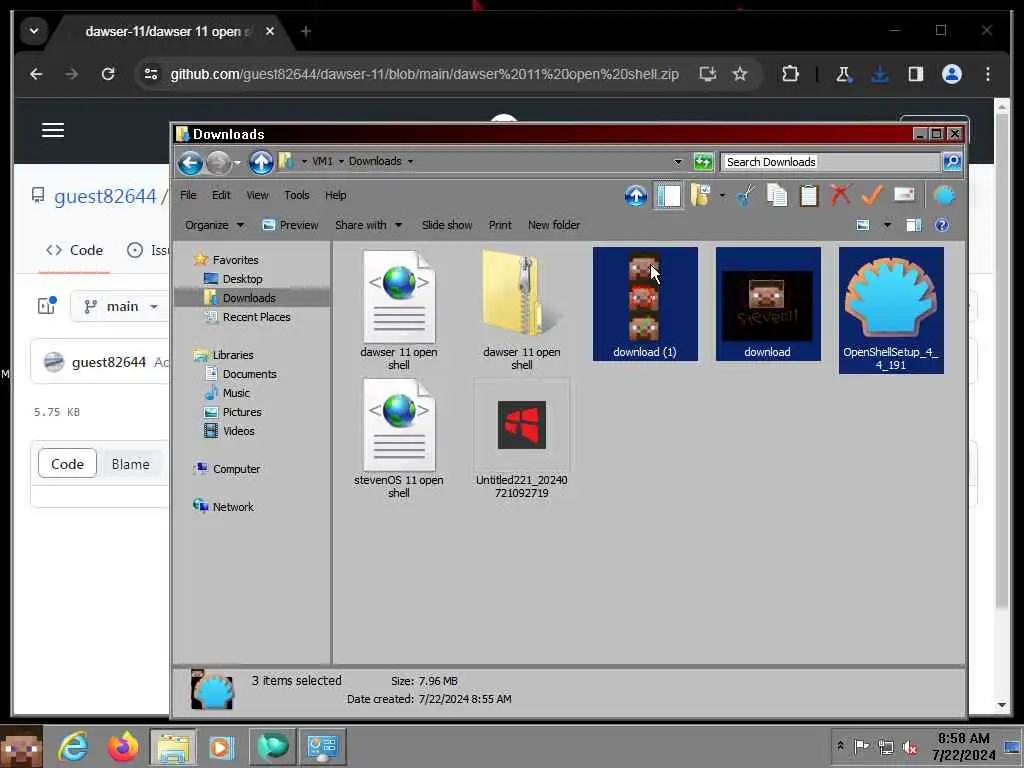Click the Chrome reload page button
Image resolution: width=1024 pixels, height=768 pixels.
pyautogui.click(x=108, y=74)
